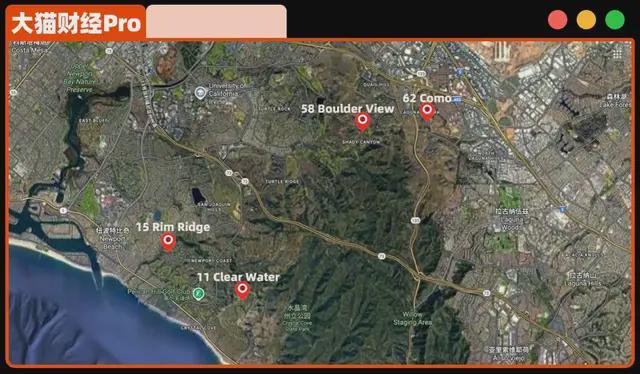Select the University of California map marker
This screenshot has height=374, width=640.
tap(200, 93)
